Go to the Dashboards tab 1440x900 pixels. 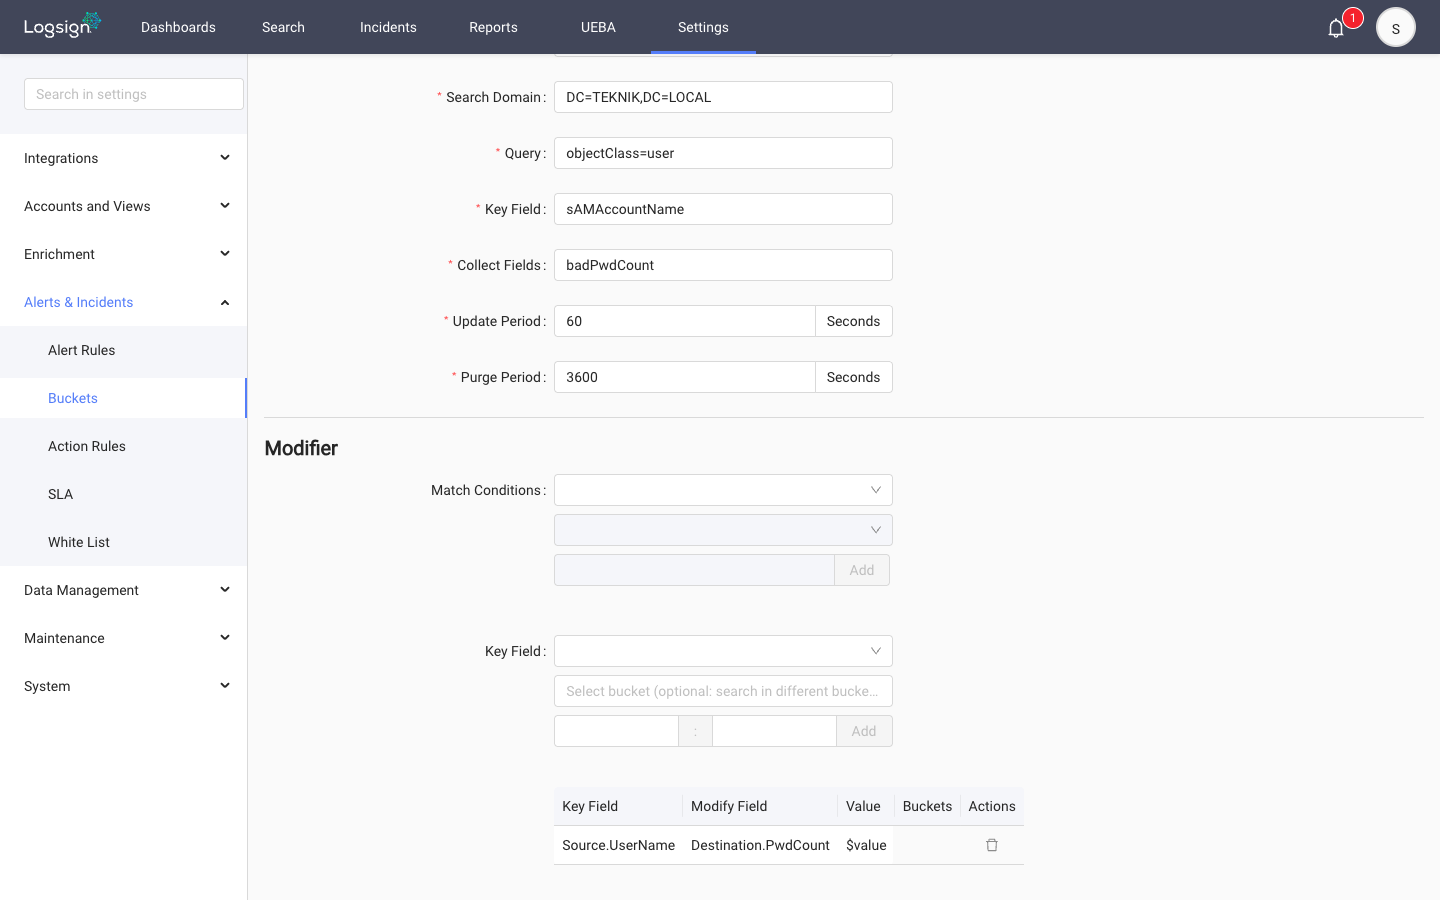click(x=178, y=27)
